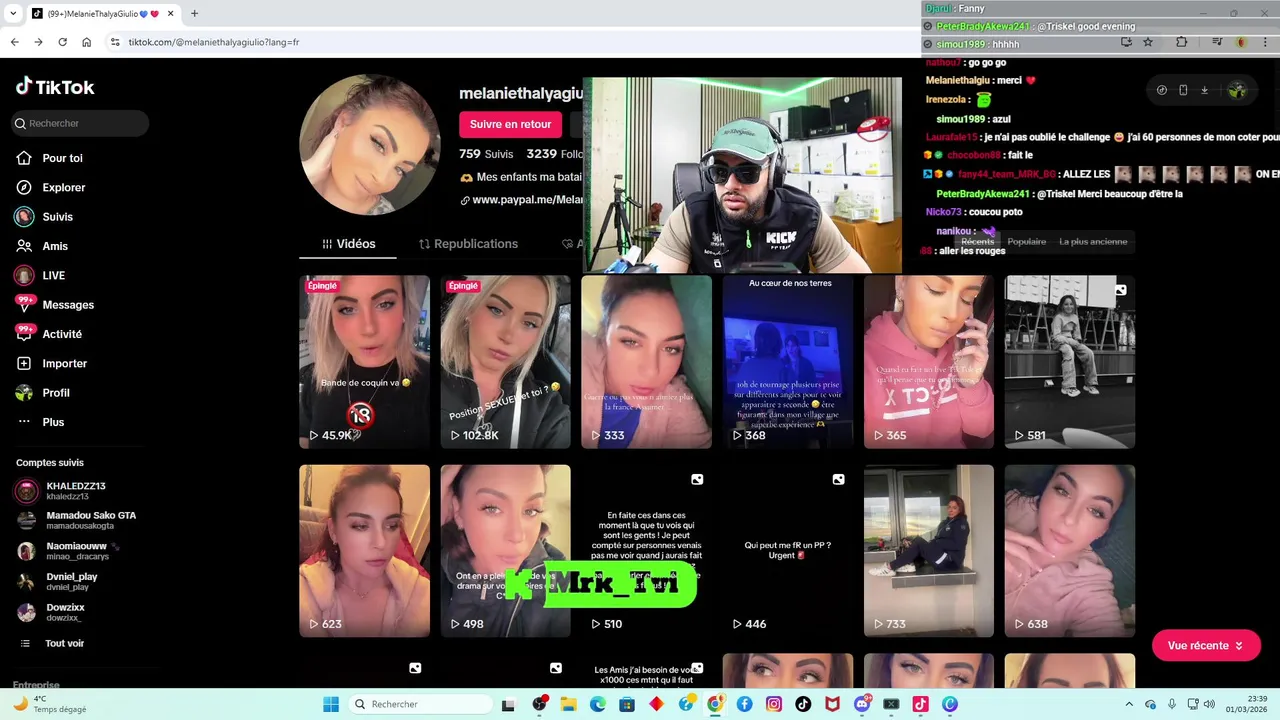Viewport: 1280px width, 720px height.
Task: Open Profil in the sidebar
Action: [x=55, y=393]
